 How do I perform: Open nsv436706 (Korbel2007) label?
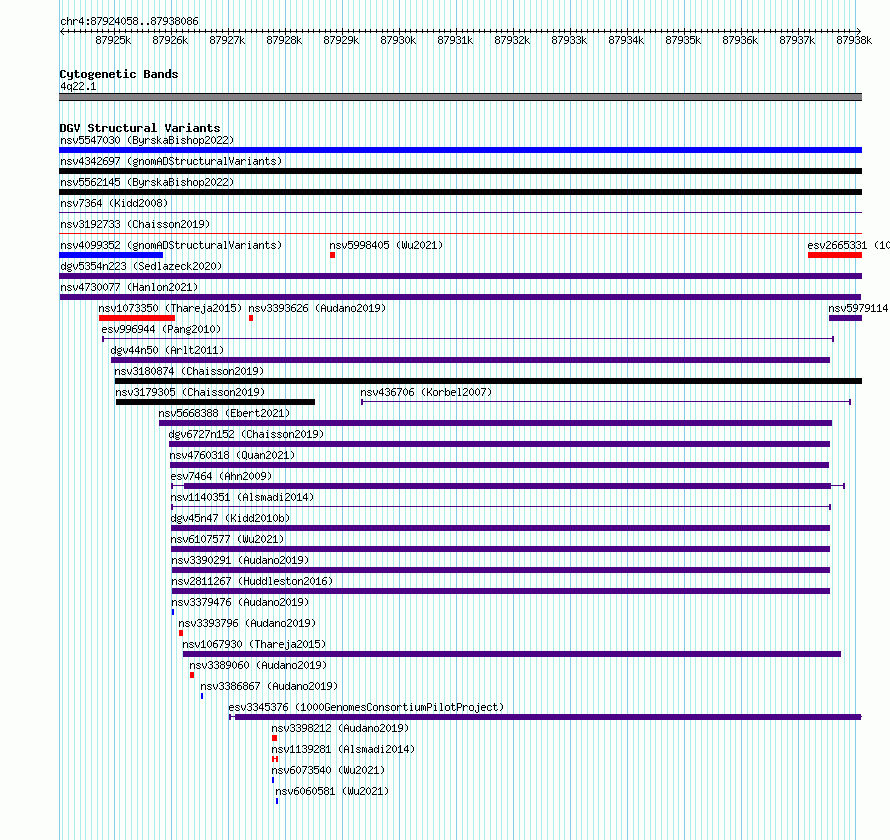[426, 392]
